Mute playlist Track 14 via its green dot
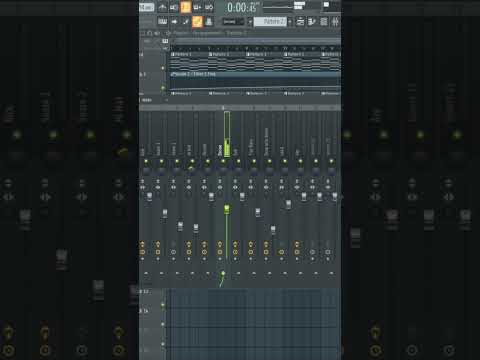Image resolution: width=480 pixels, height=360 pixels. coord(163,324)
